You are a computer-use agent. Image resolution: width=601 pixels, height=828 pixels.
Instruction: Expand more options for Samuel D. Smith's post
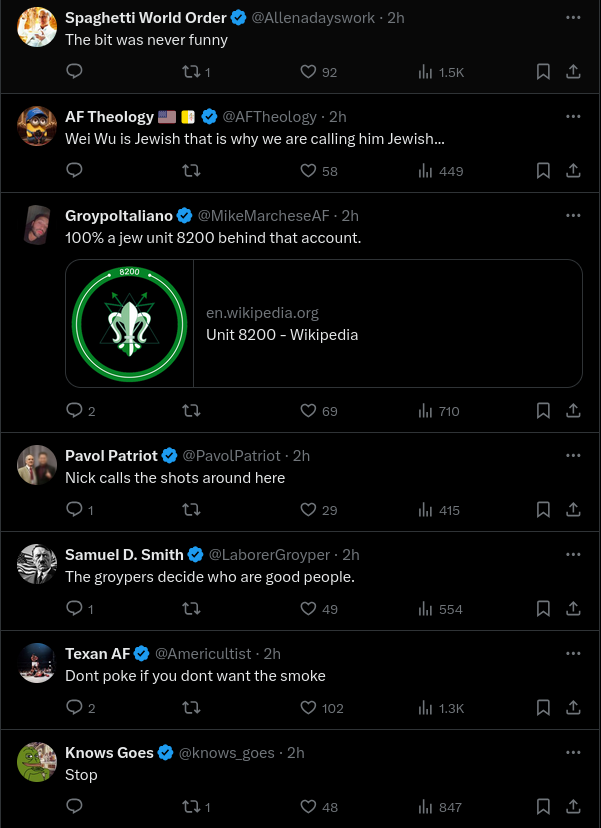pos(573,554)
